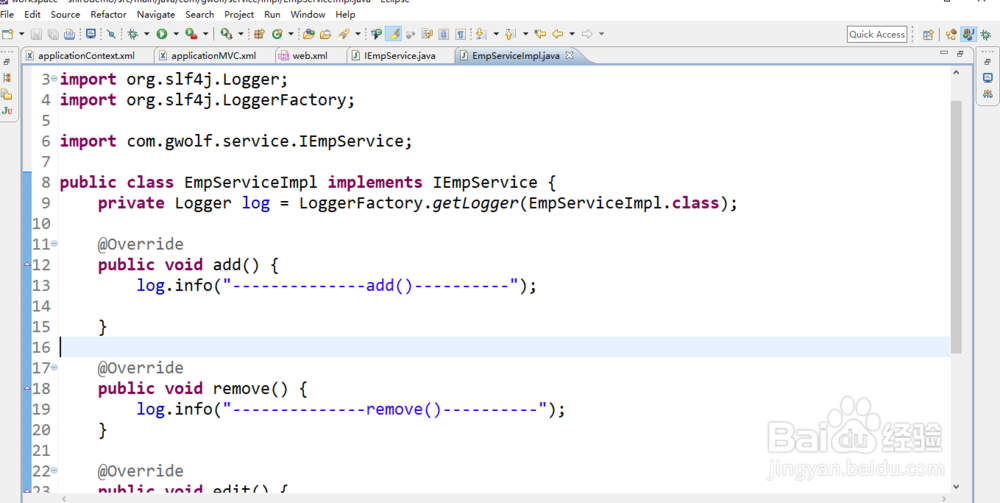The height and width of the screenshot is (503, 1000).
Task: Open the File menu
Action: [7, 14]
